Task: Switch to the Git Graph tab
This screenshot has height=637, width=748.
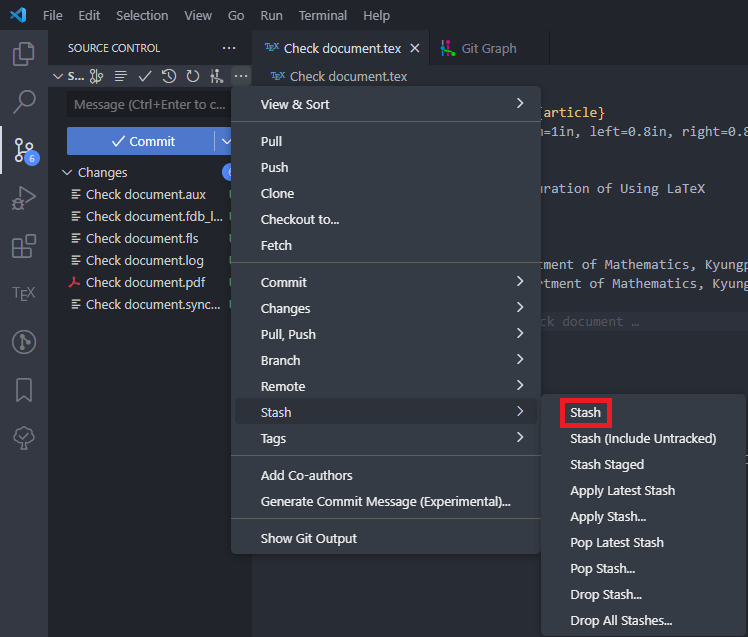Action: tap(489, 48)
